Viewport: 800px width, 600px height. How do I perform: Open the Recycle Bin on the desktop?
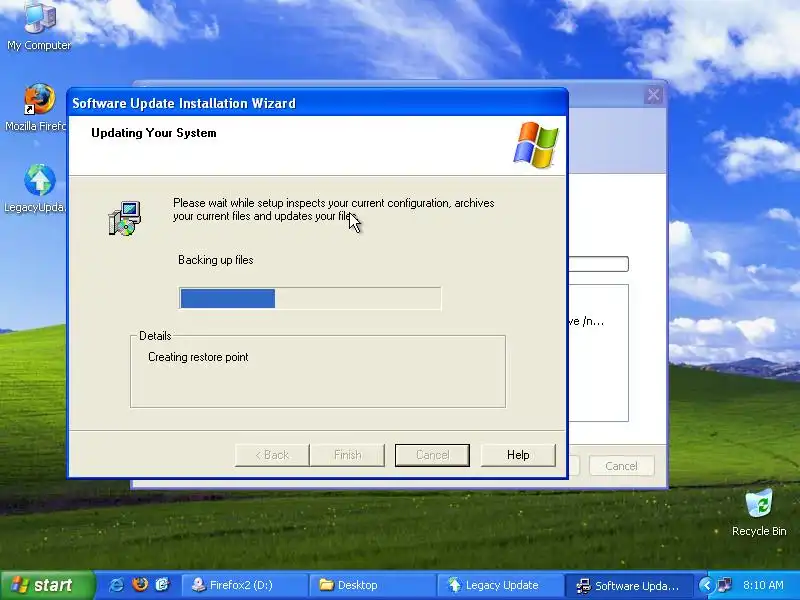click(759, 512)
